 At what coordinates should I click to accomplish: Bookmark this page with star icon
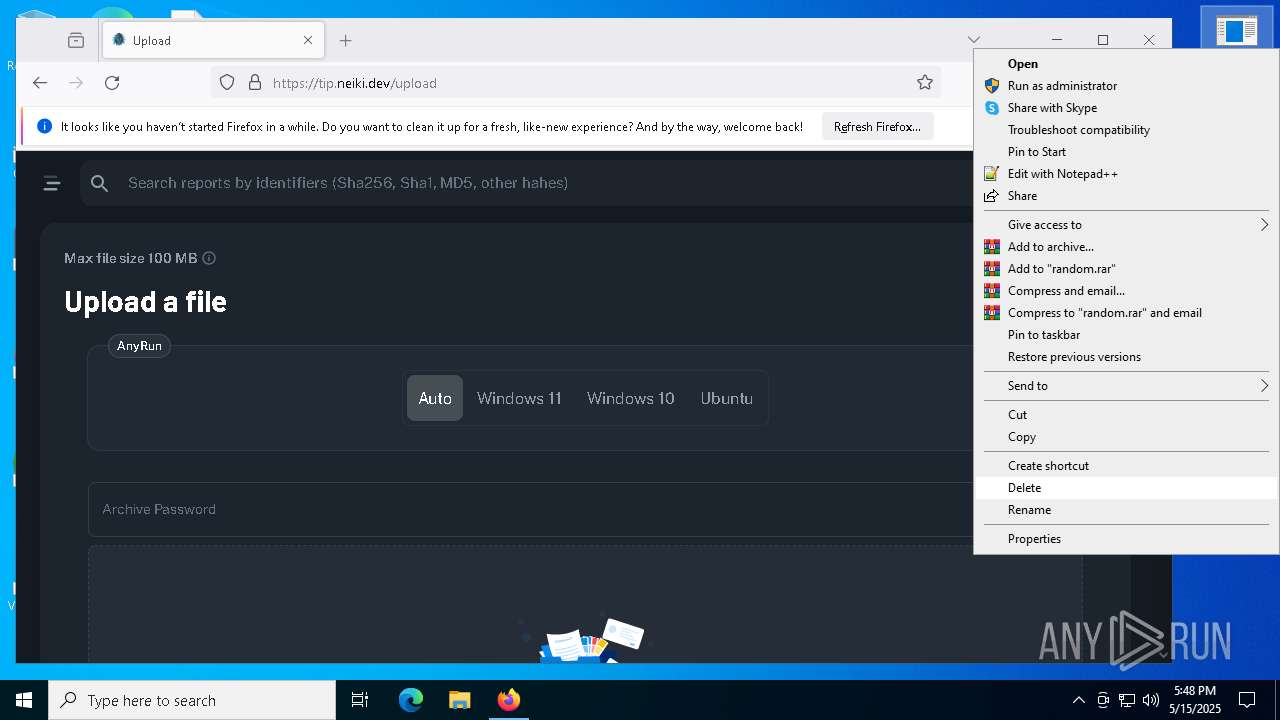pyautogui.click(x=925, y=83)
